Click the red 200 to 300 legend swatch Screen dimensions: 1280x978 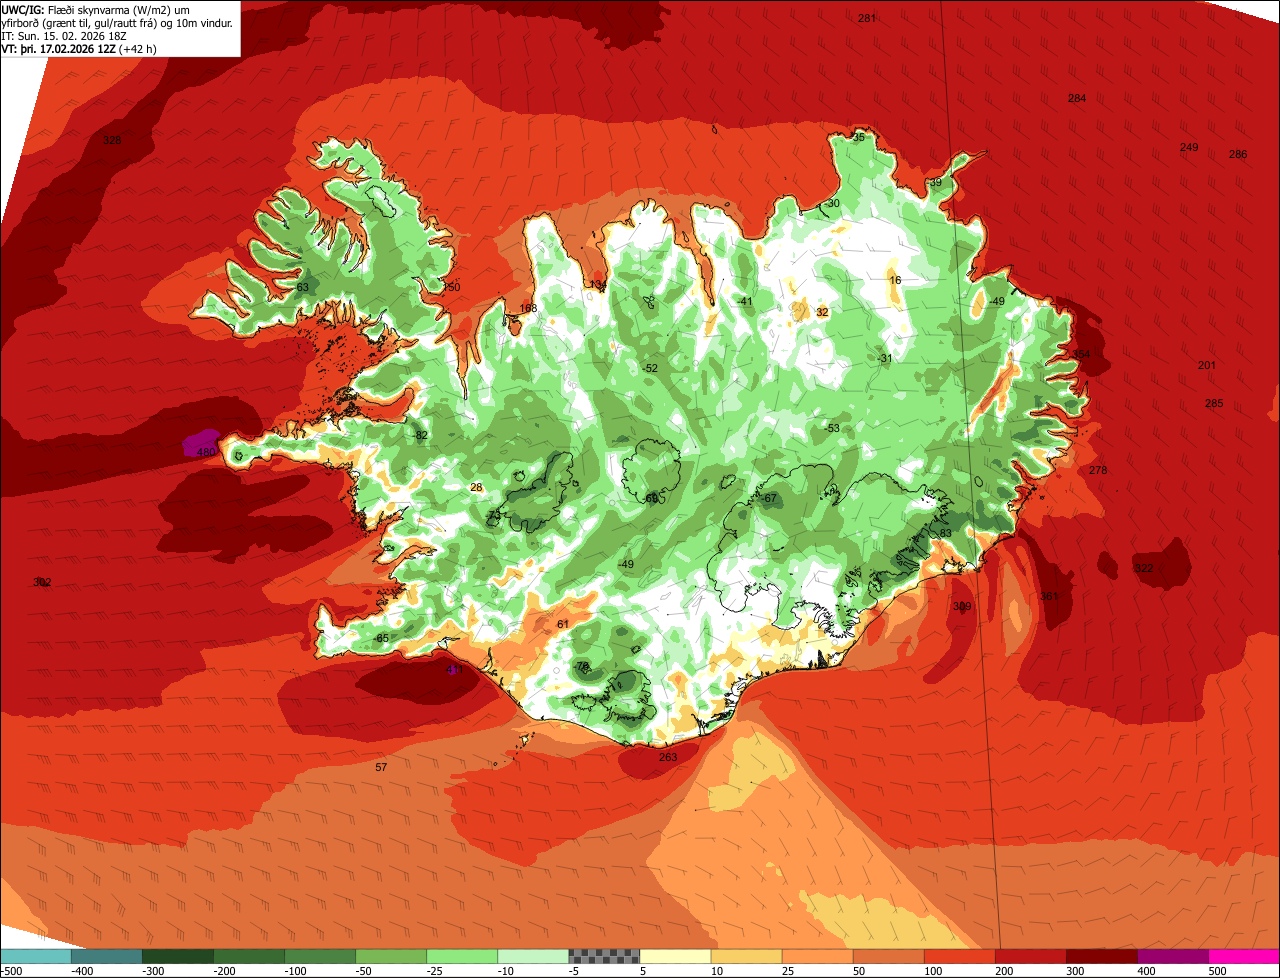tap(1030, 956)
